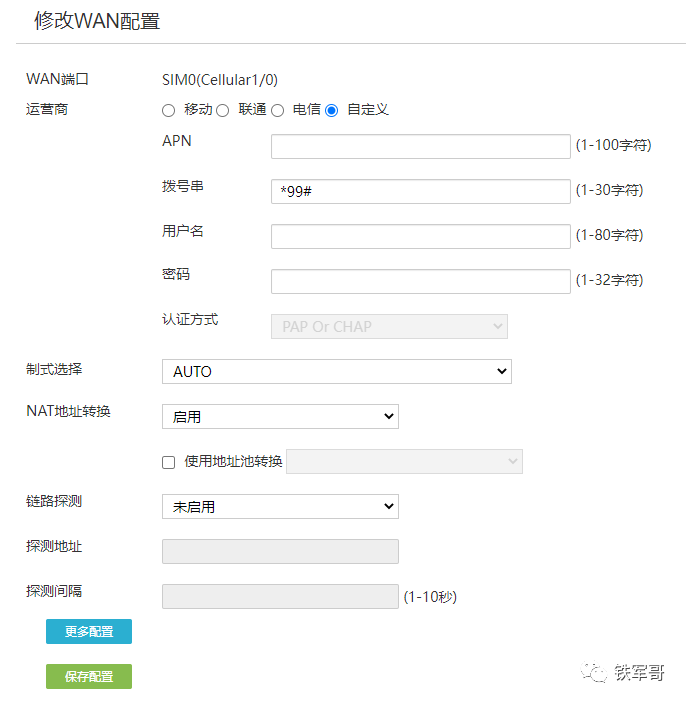Select the 移动 carrier radio button
Image resolution: width=686 pixels, height=702 pixels.
point(168,110)
